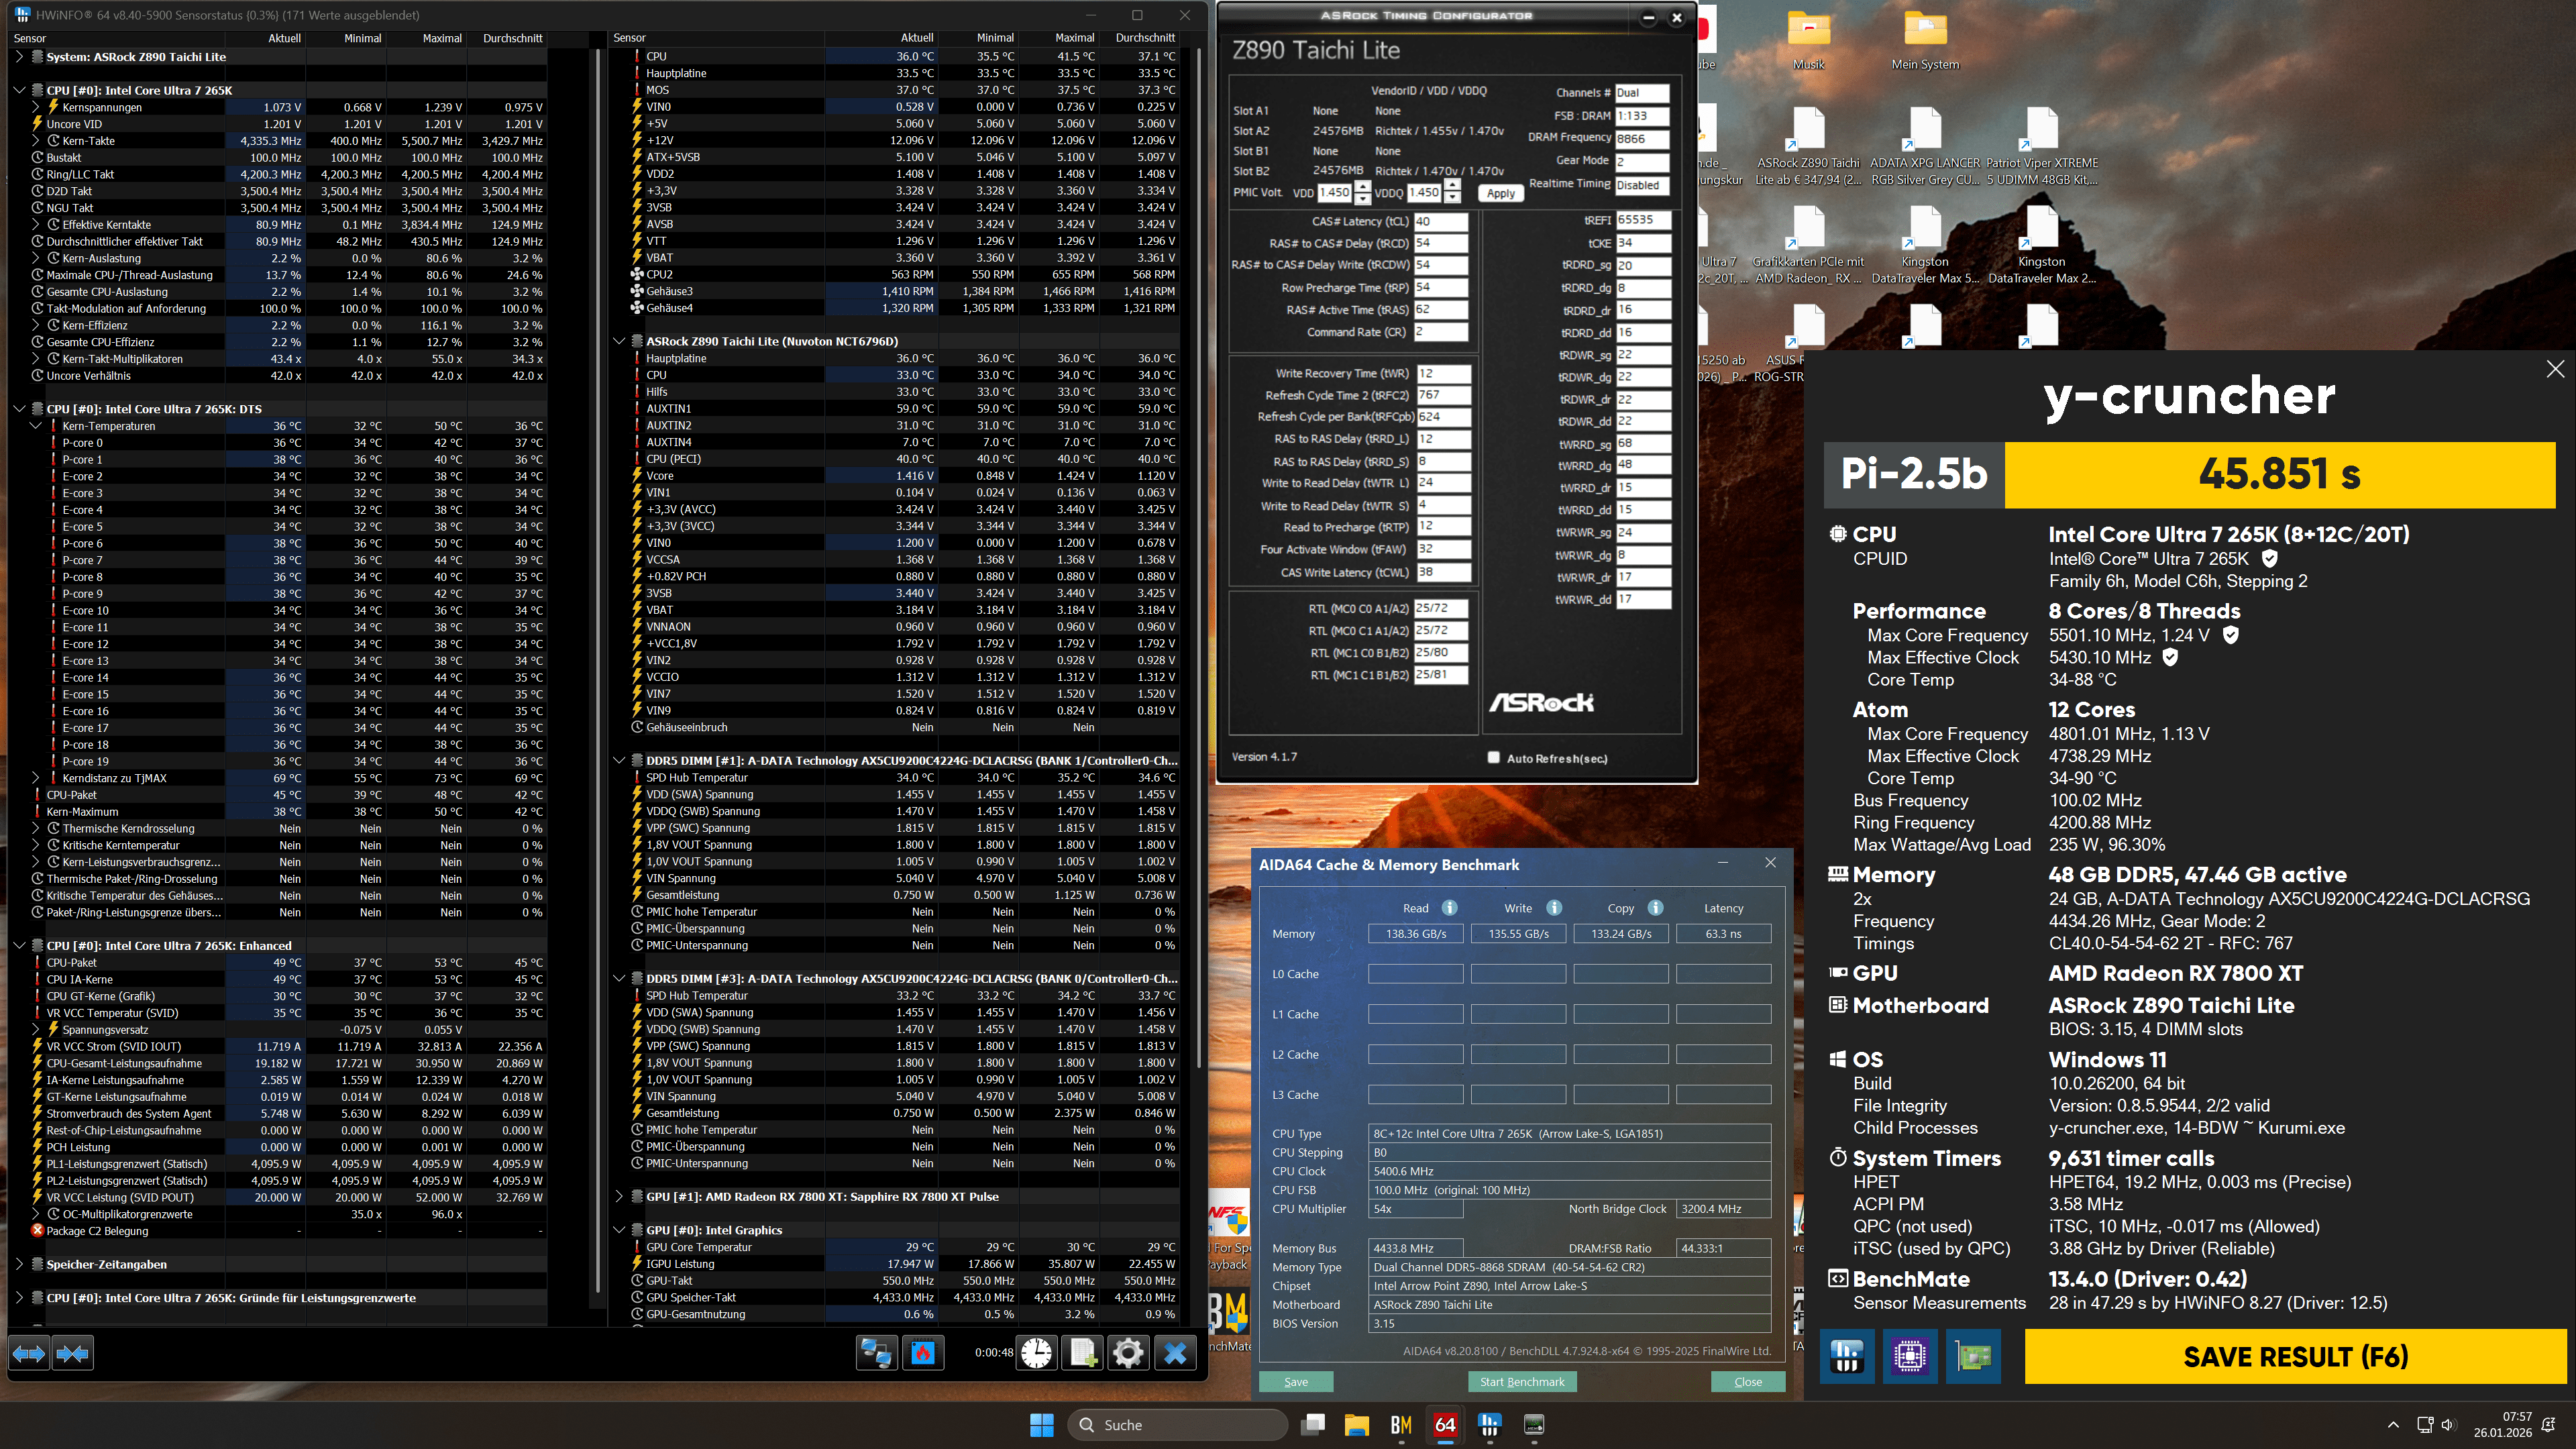Click the collapse-layout arrows icon in HWiNFO
The width and height of the screenshot is (2576, 1449).
pos(73,1354)
